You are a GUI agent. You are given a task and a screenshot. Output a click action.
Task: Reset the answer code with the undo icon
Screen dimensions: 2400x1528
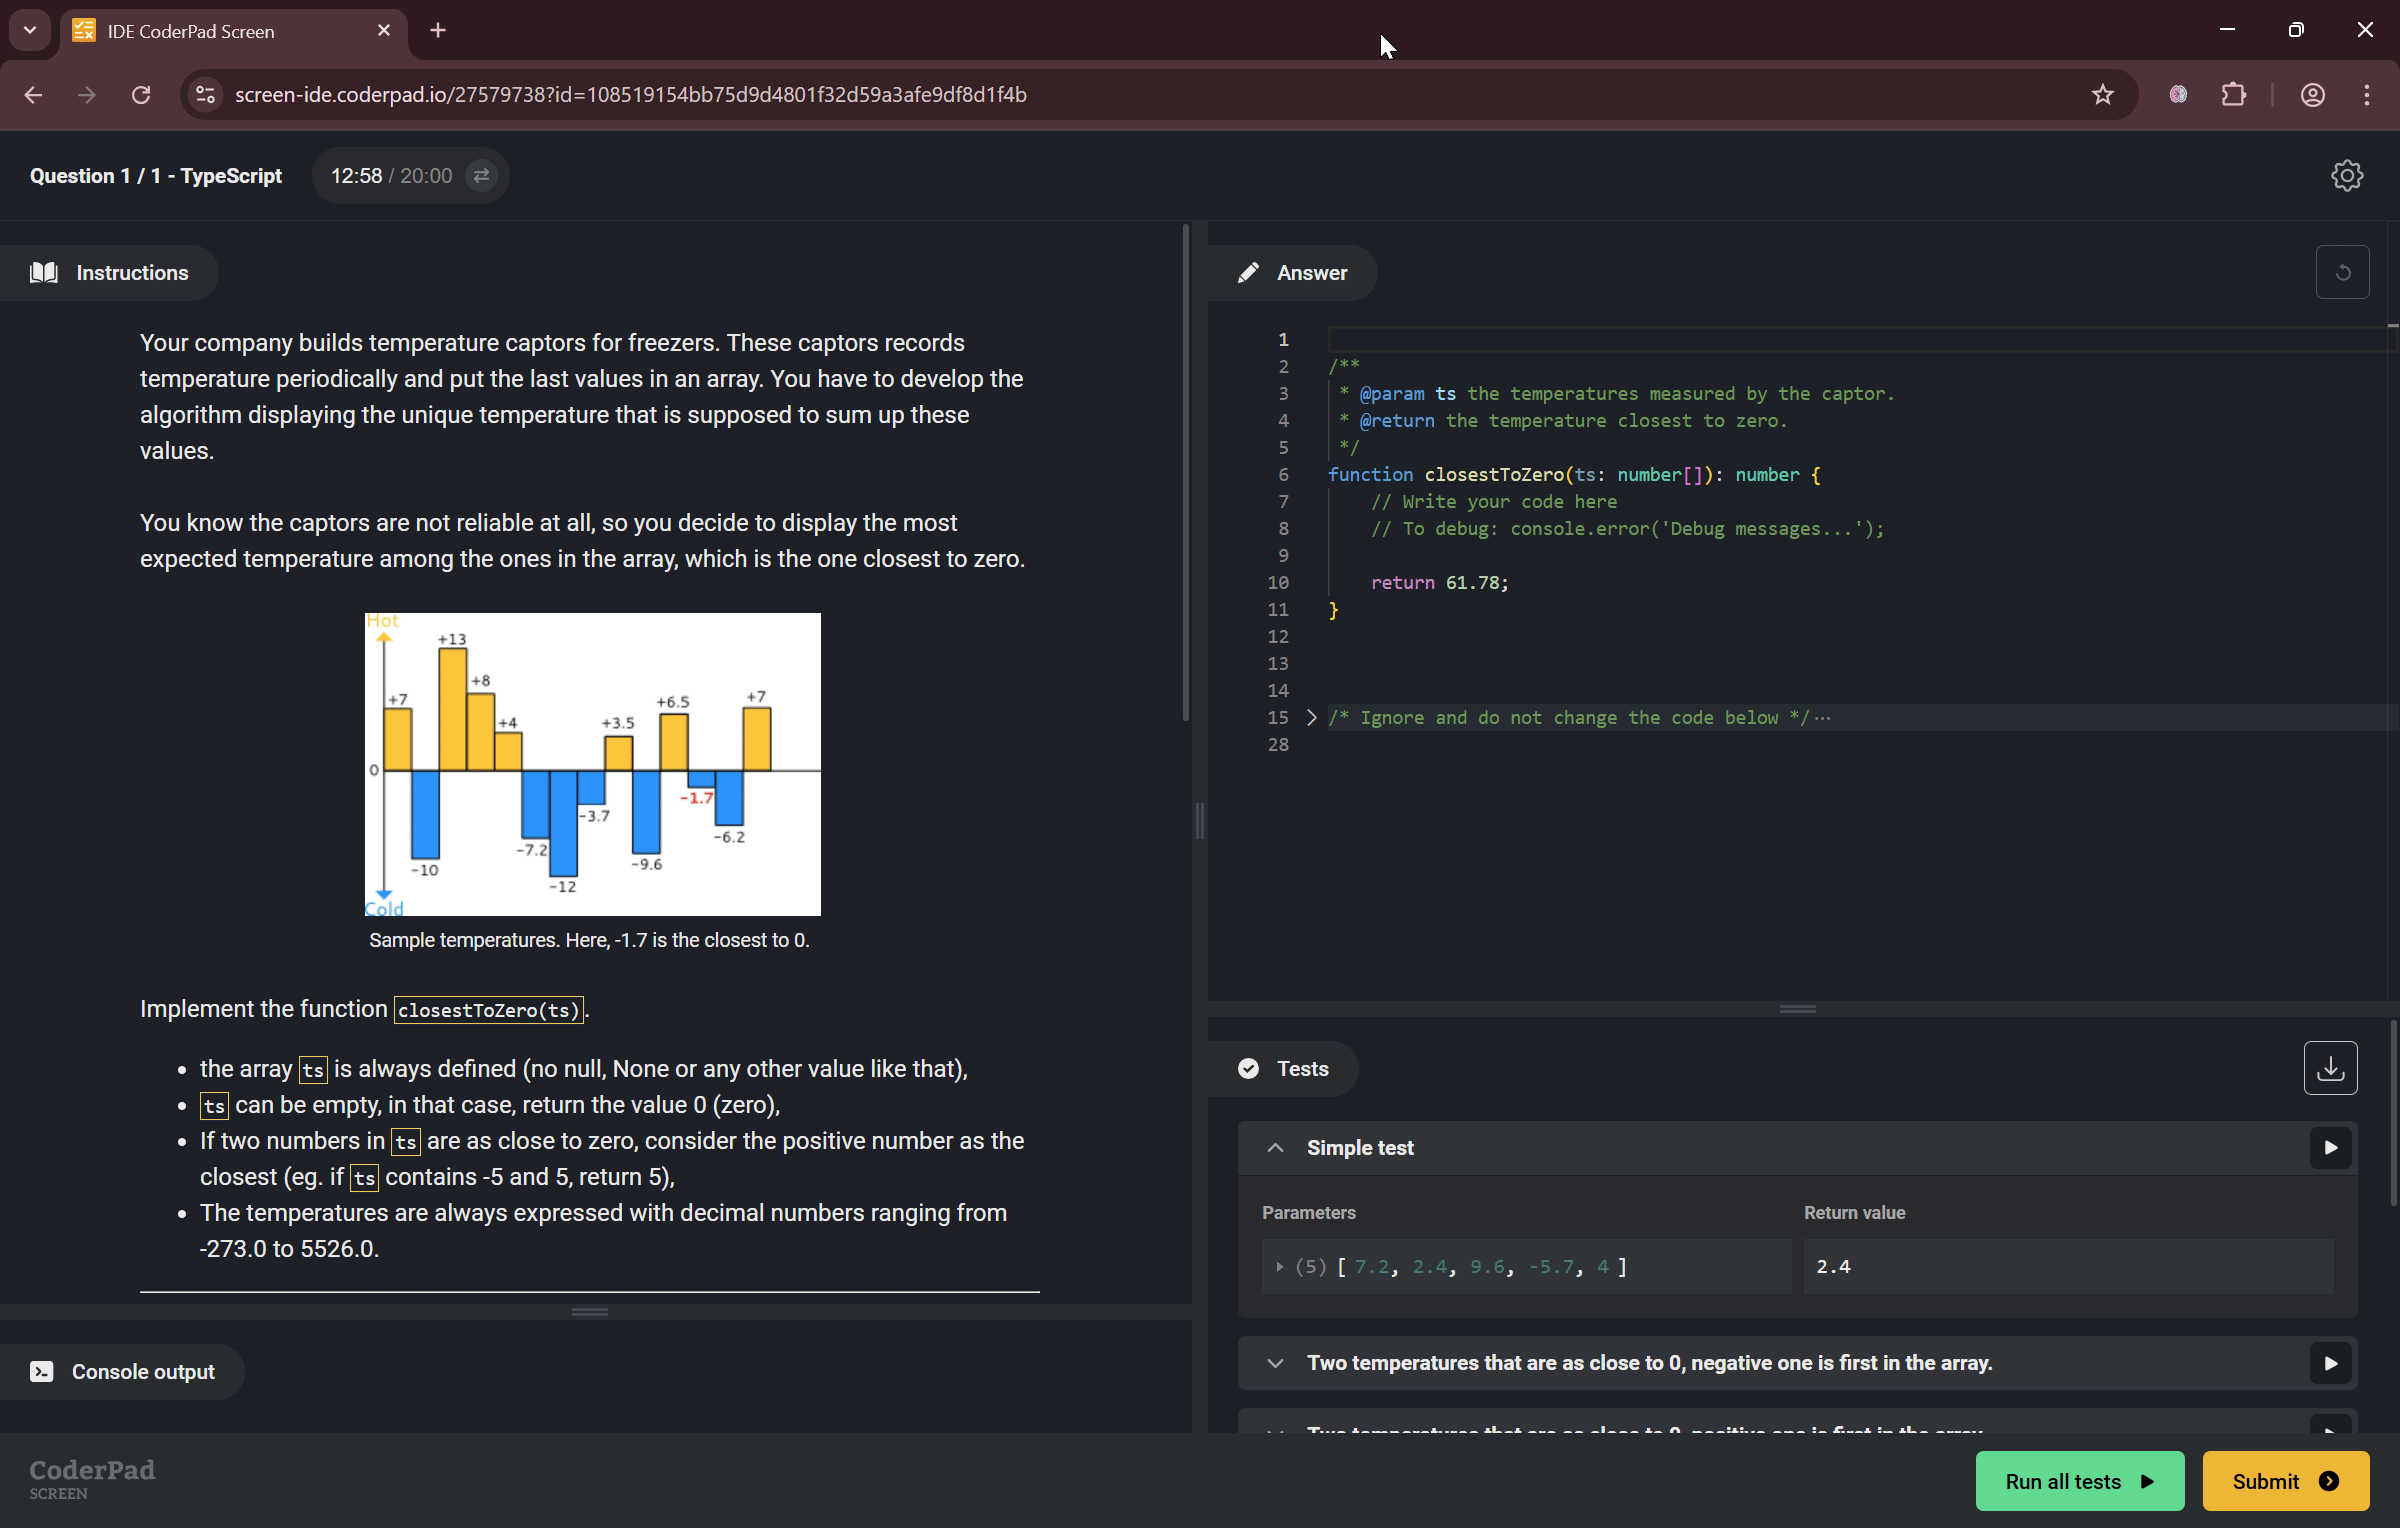click(2342, 272)
